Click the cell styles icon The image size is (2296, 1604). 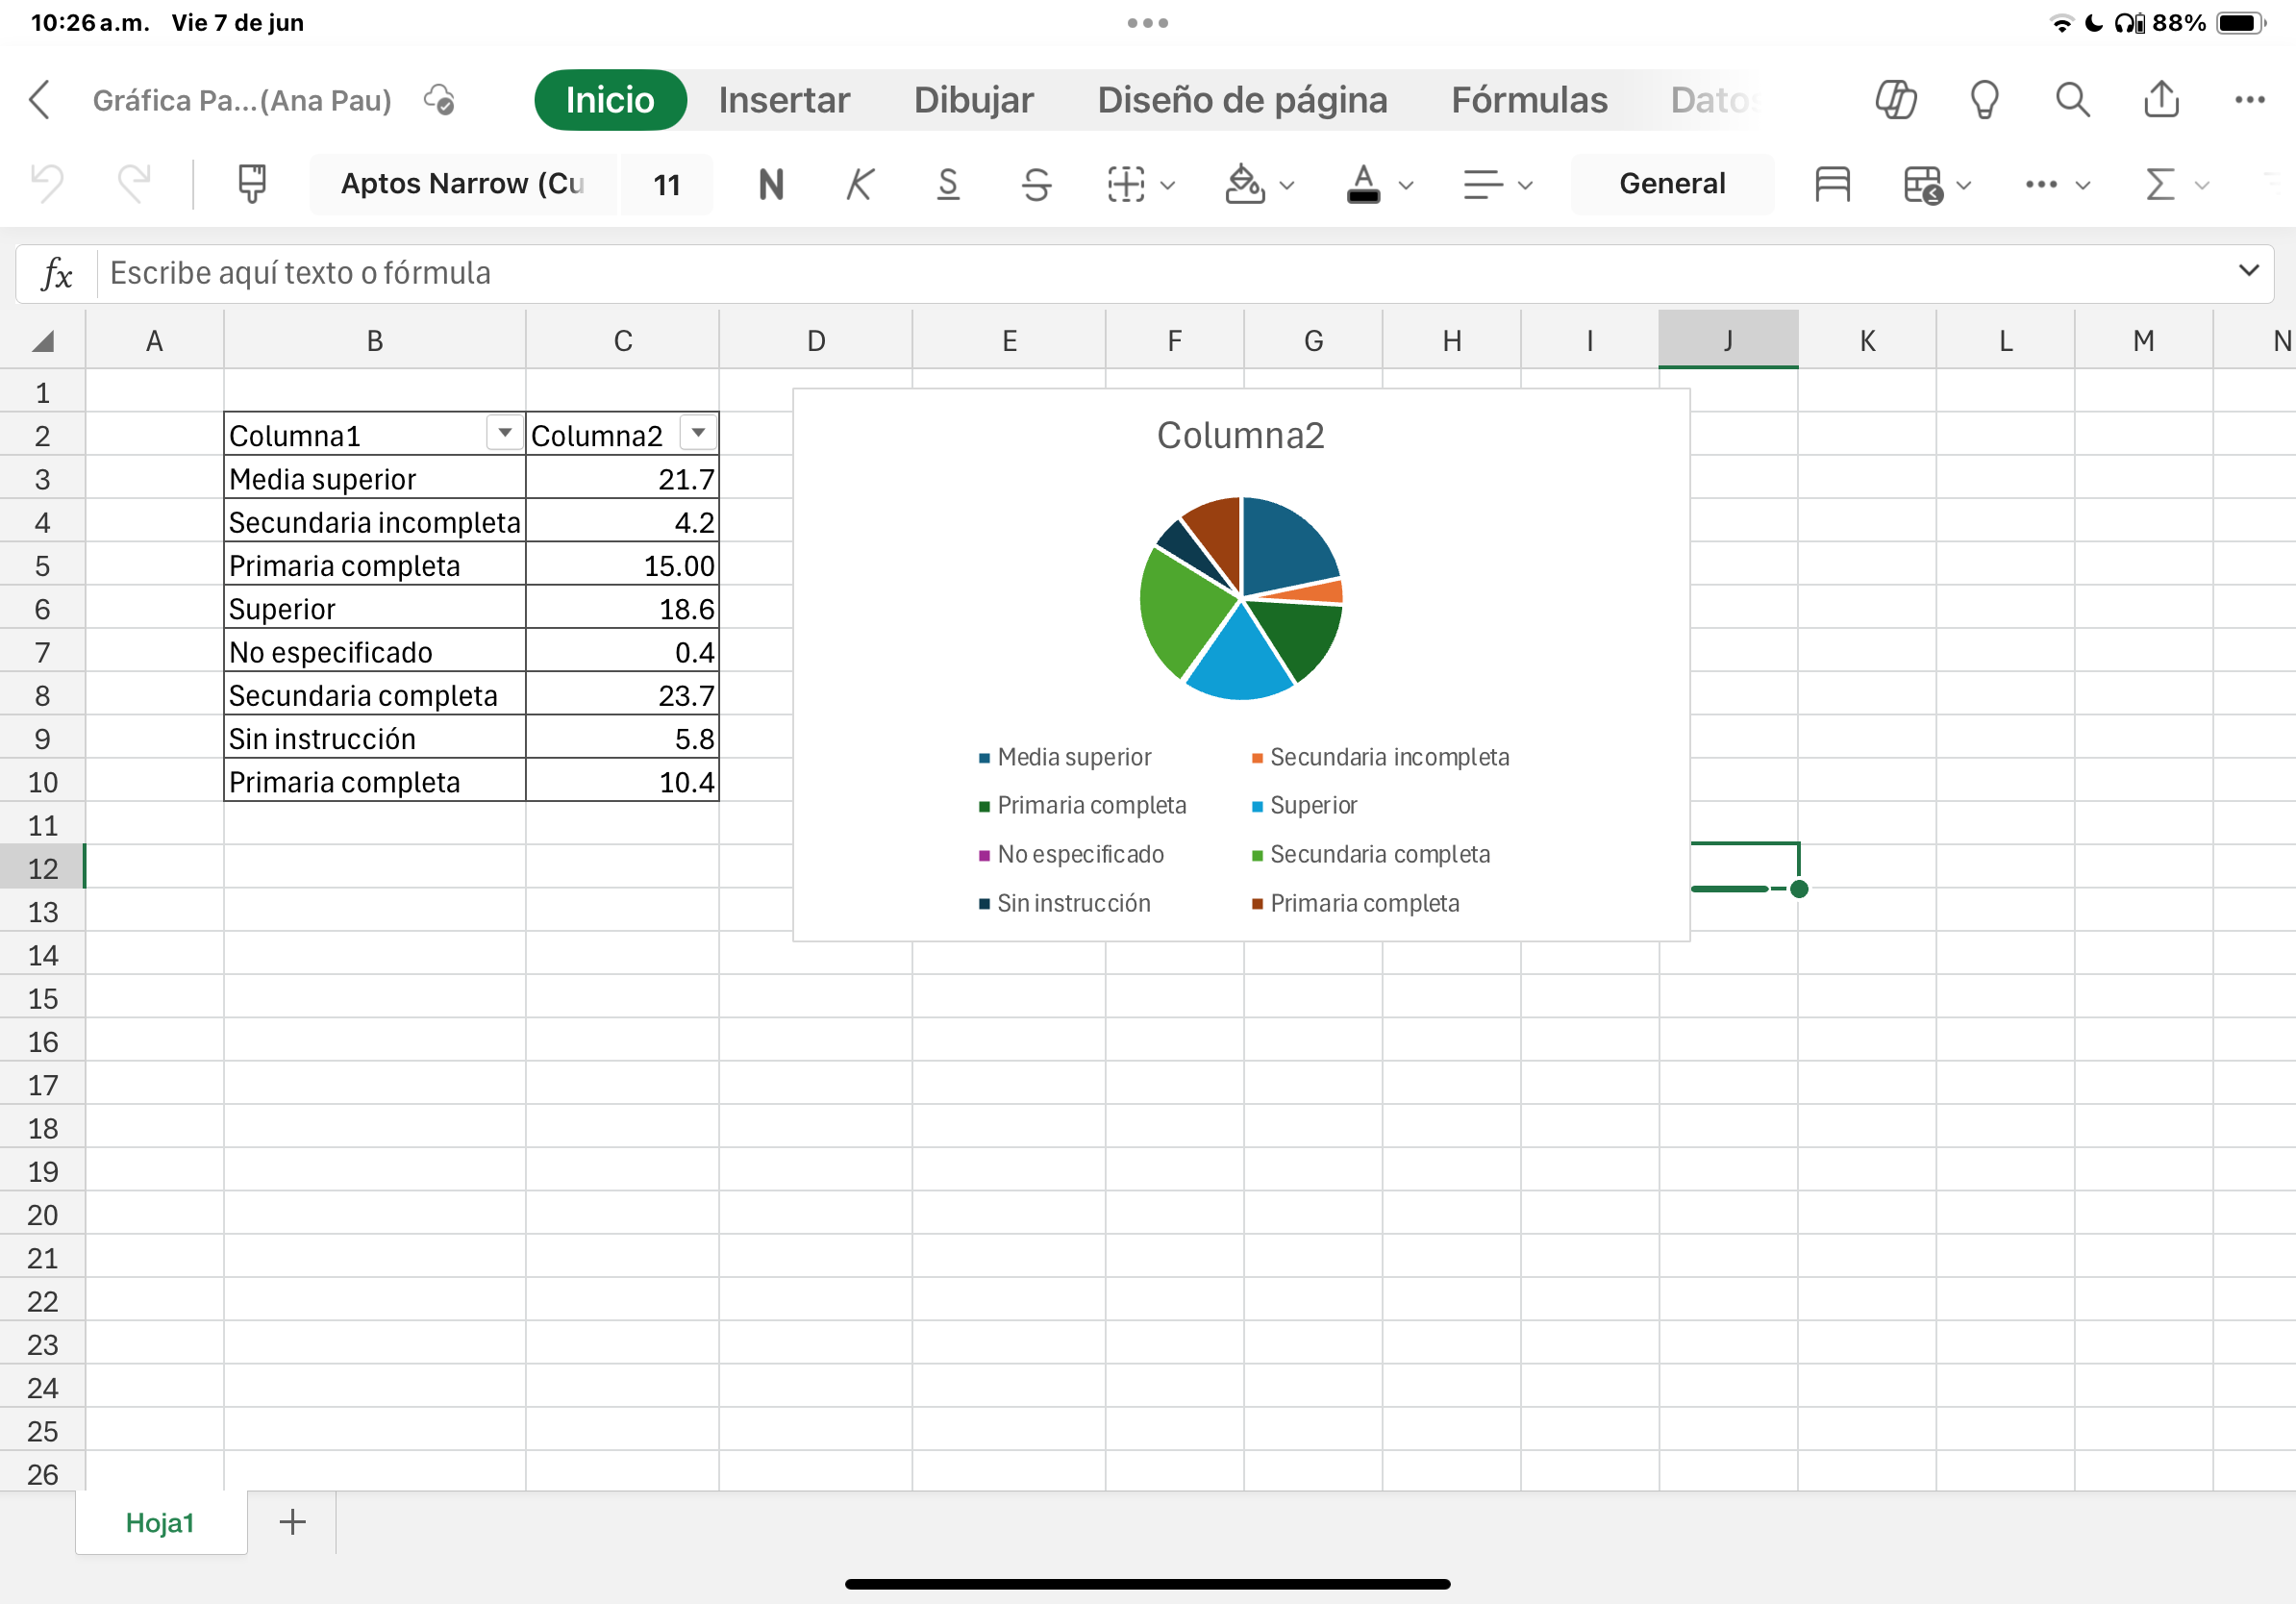pos(1831,184)
